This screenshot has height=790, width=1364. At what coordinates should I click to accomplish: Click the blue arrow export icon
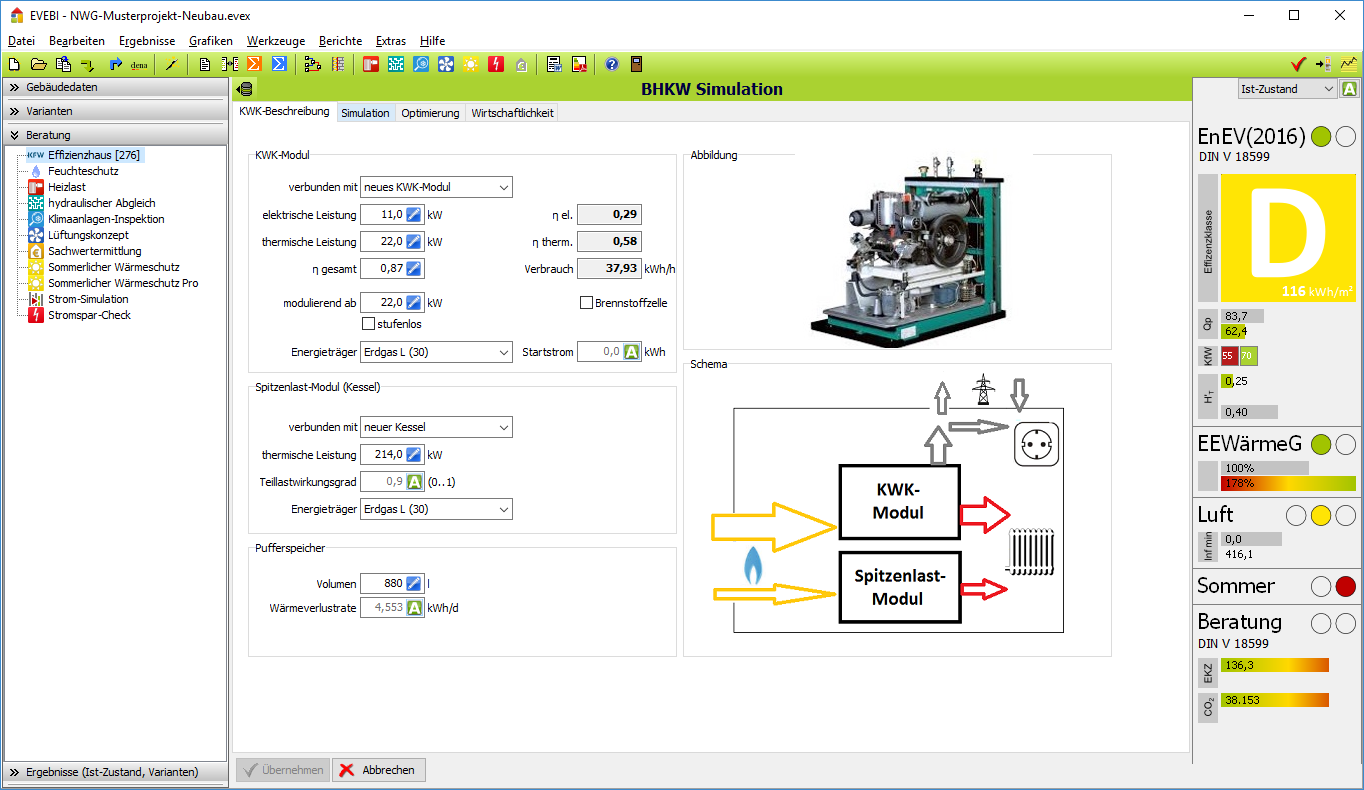tap(115, 64)
